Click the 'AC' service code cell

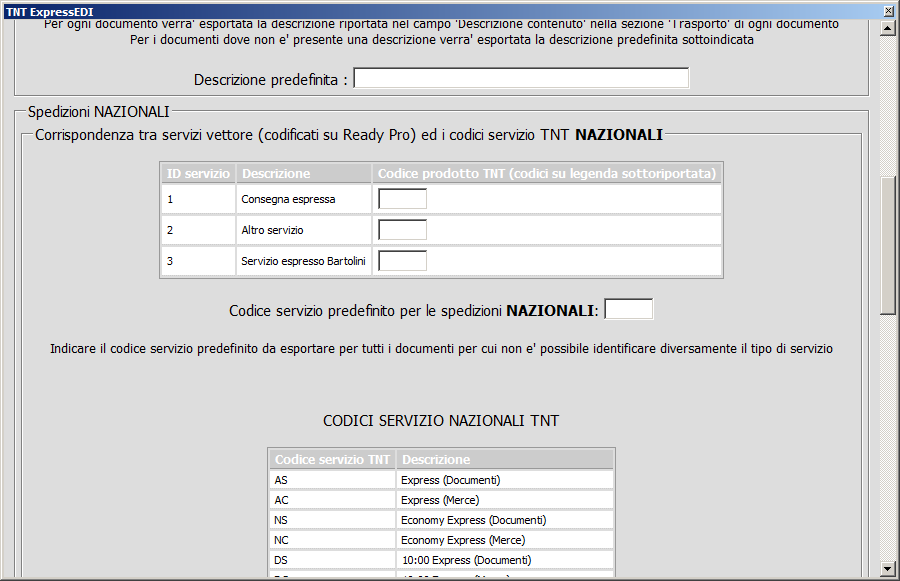[332, 500]
